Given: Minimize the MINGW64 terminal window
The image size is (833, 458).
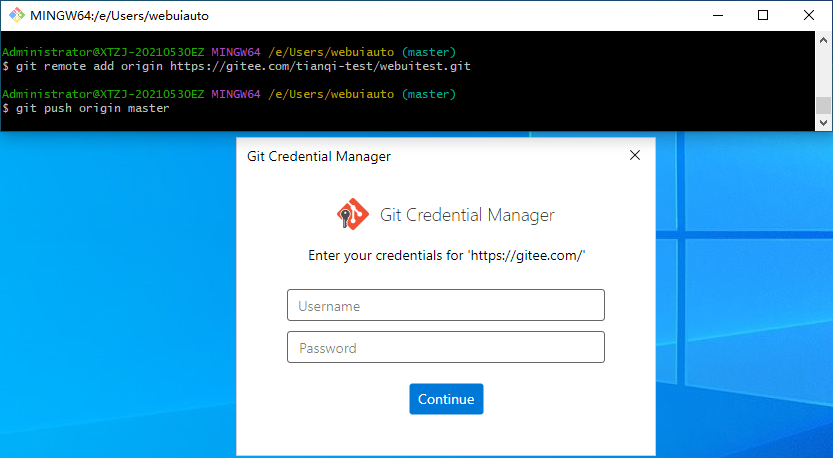Looking at the screenshot, I should (718, 15).
